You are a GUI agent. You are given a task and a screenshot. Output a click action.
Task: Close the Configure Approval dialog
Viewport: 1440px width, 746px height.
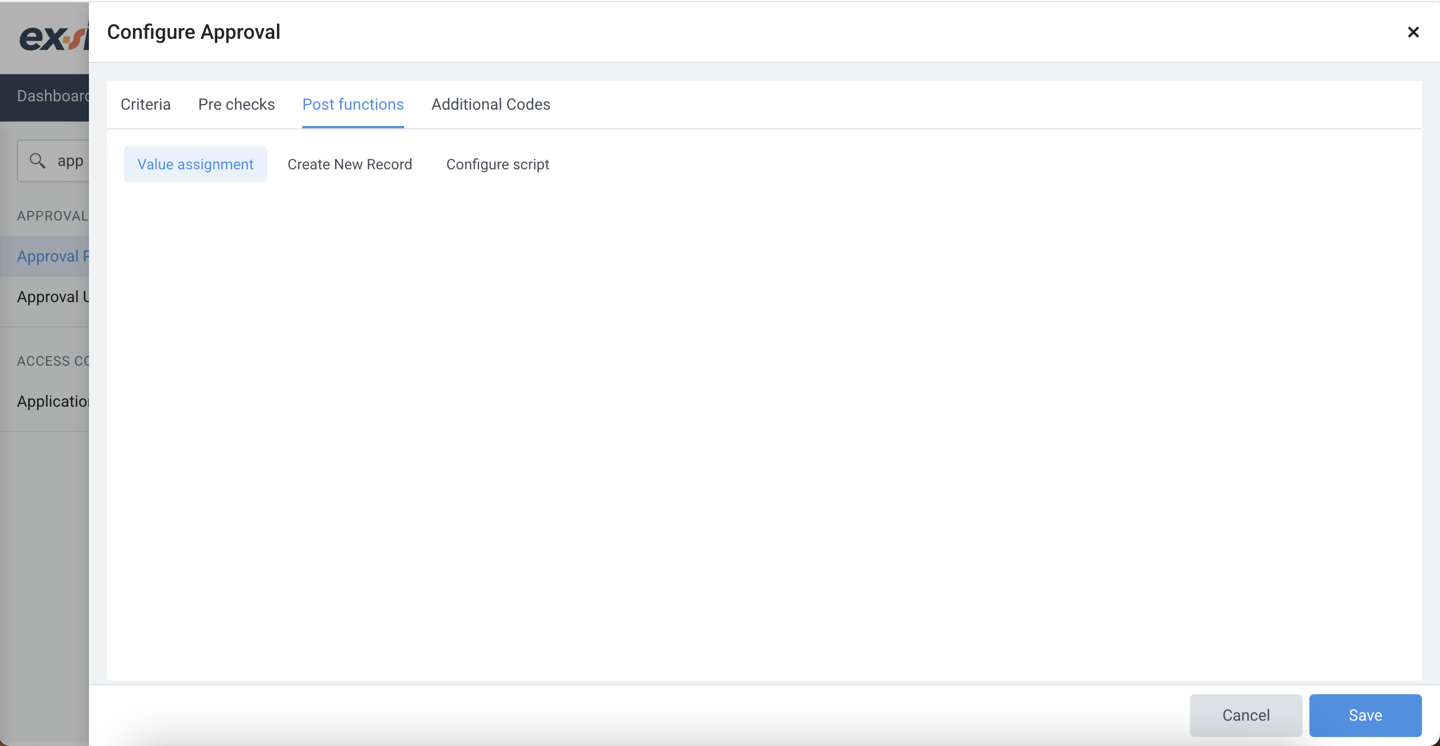point(1413,32)
